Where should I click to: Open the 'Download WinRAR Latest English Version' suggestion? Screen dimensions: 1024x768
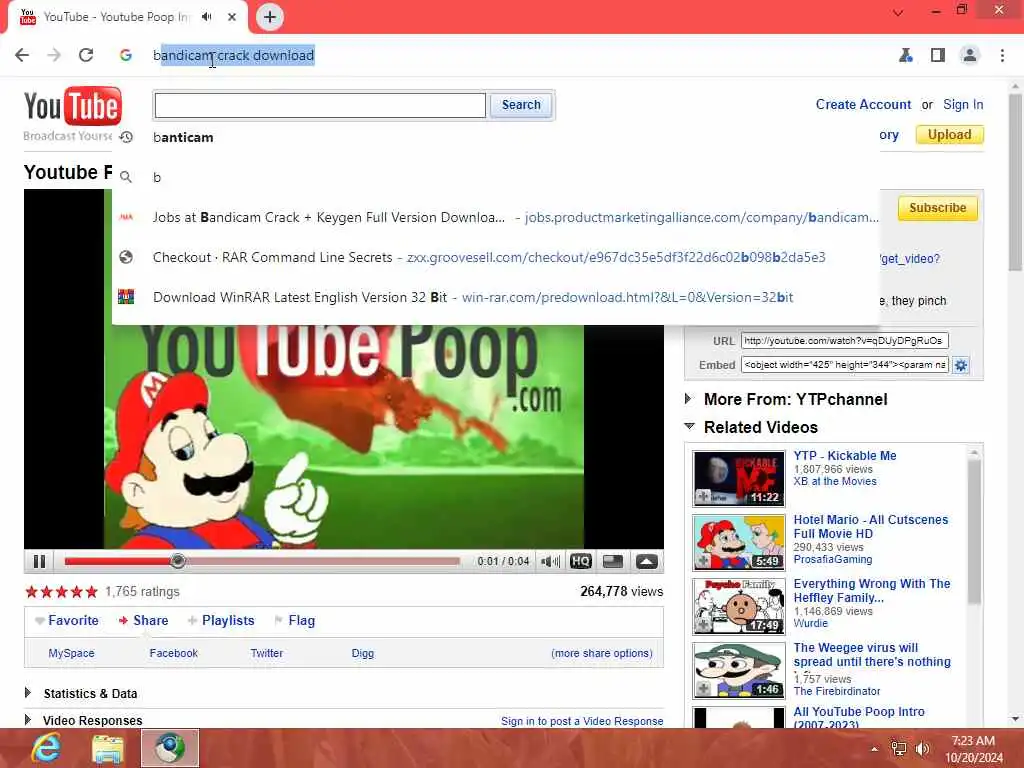click(496, 297)
